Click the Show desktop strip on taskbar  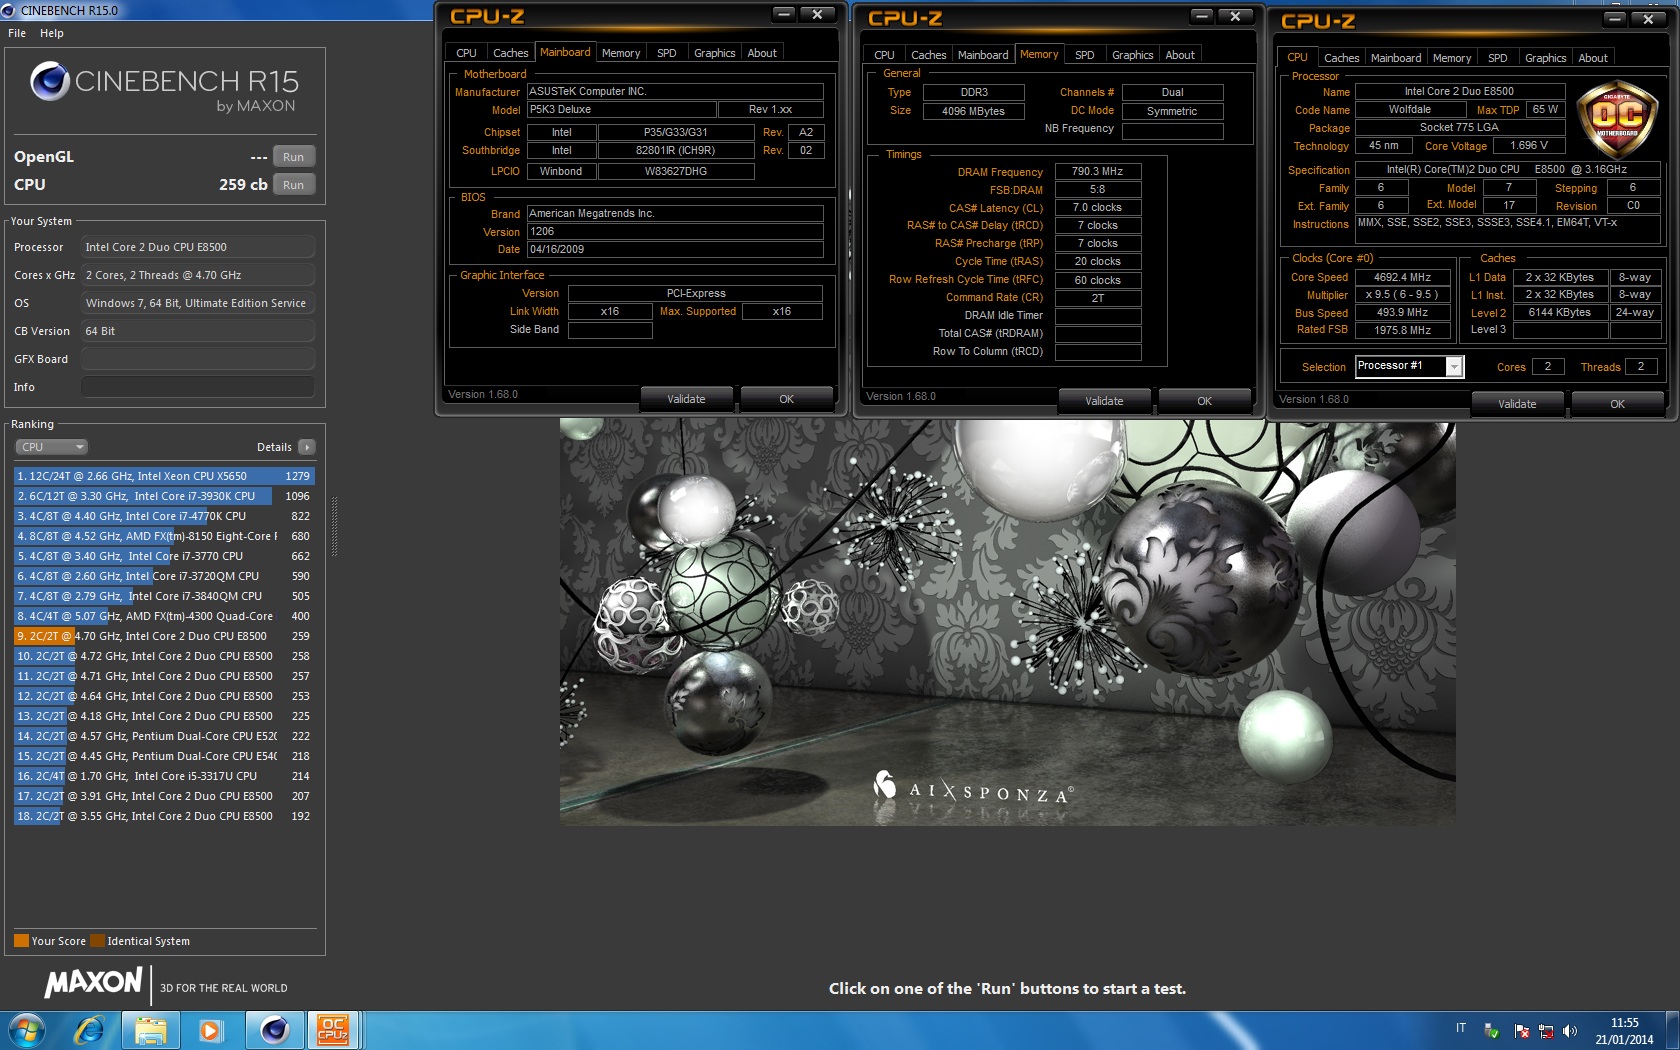click(1672, 1030)
